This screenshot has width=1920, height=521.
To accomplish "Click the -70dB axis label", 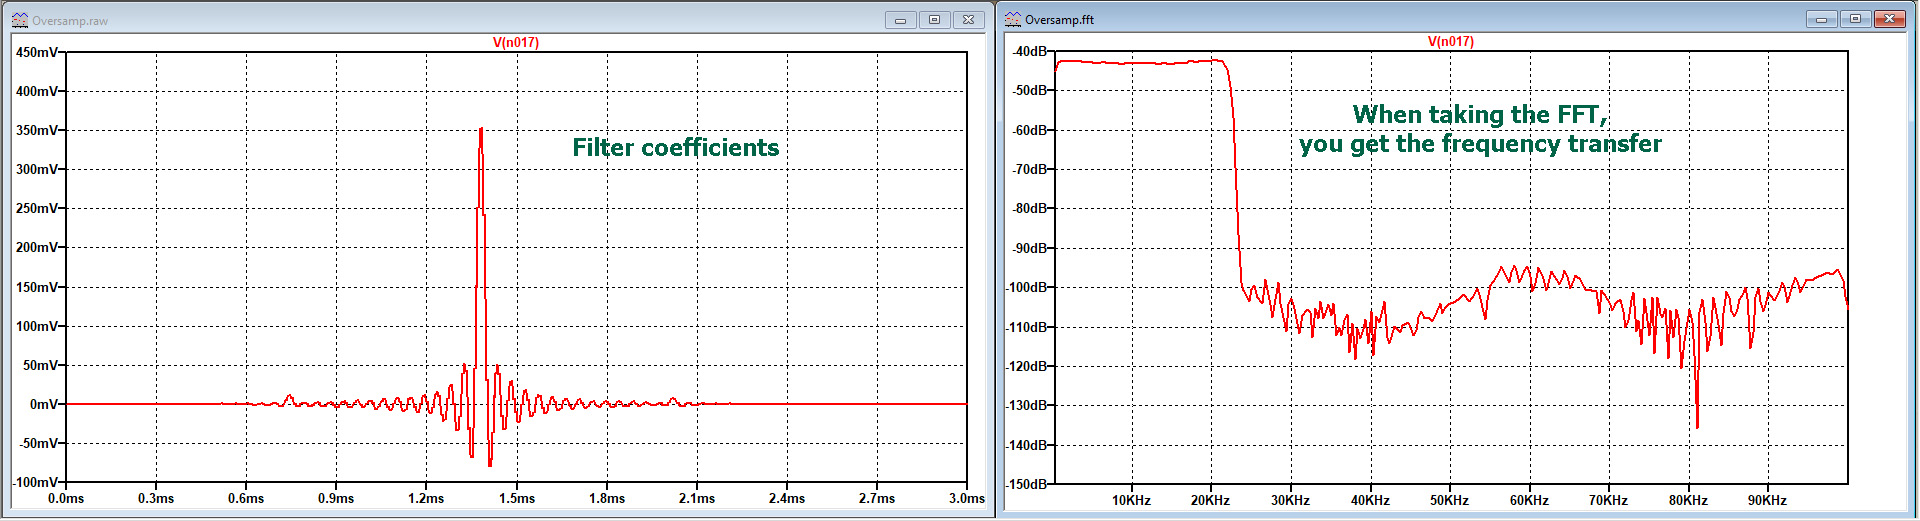I will tap(1029, 169).
